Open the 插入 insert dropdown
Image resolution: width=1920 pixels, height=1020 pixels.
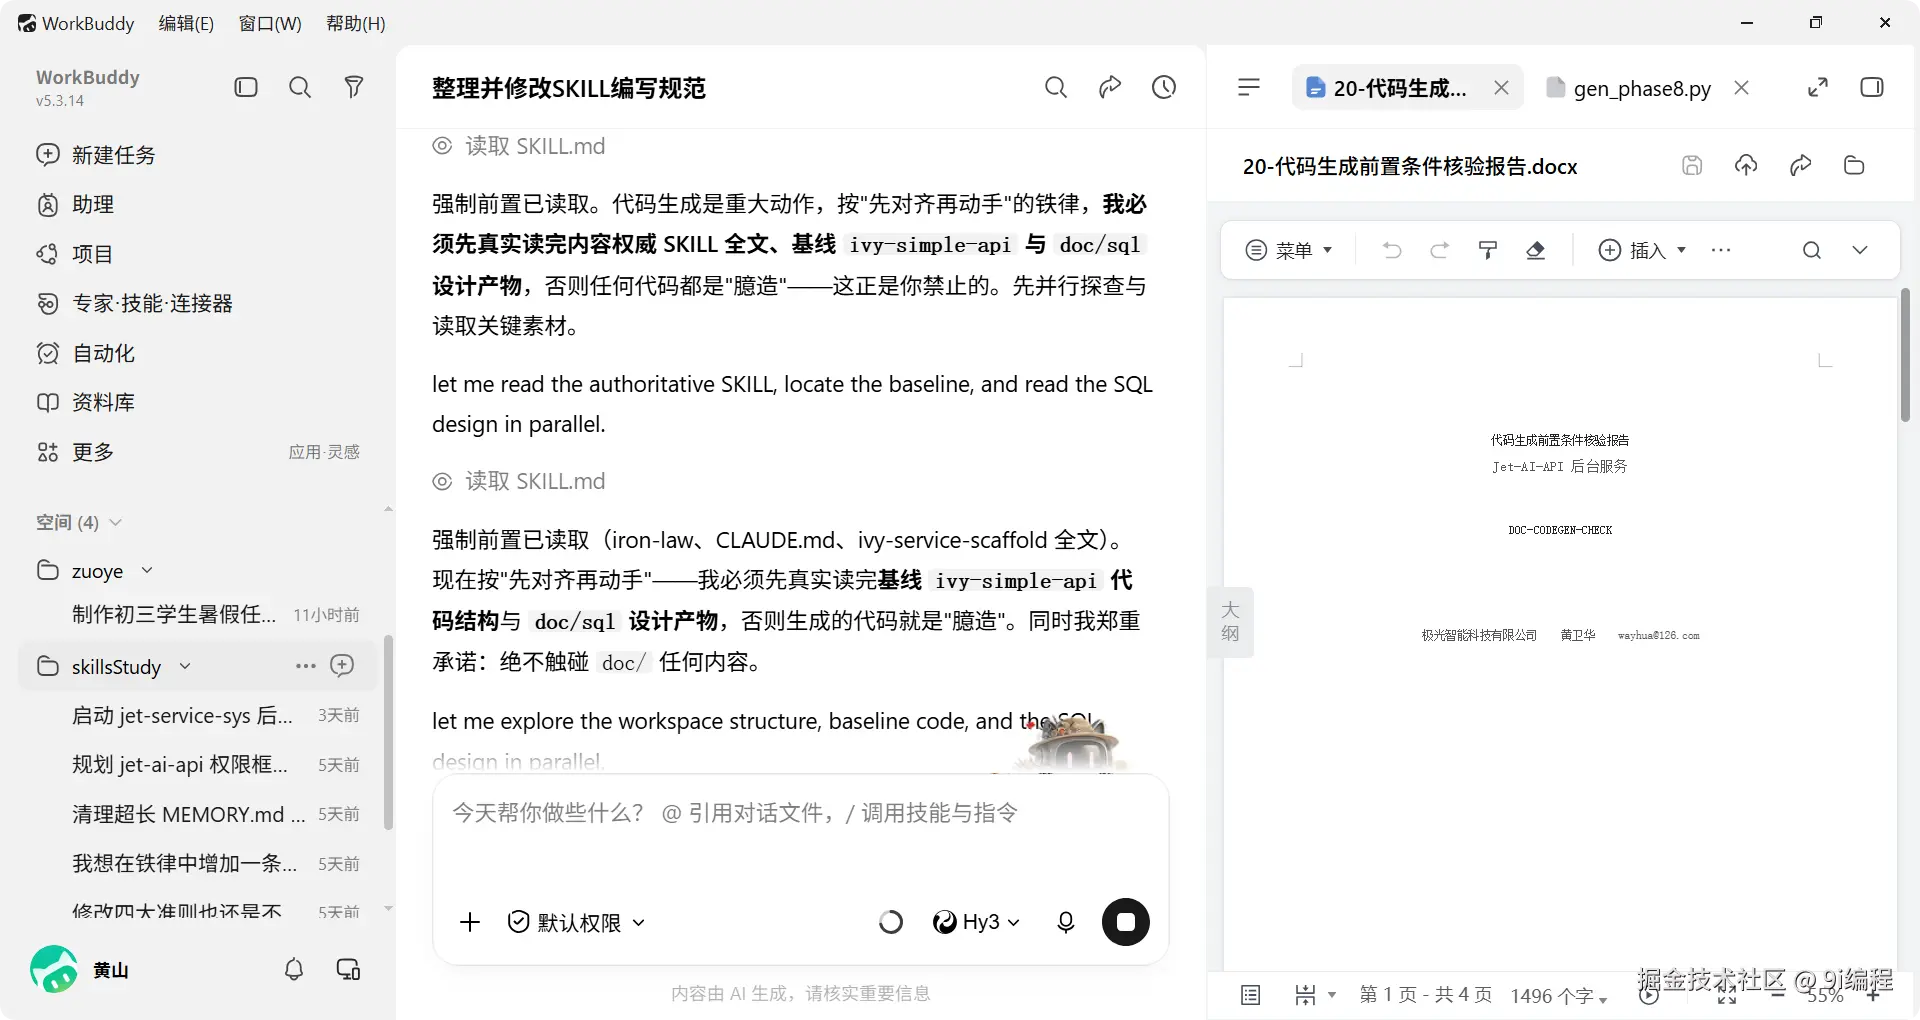tap(1643, 250)
